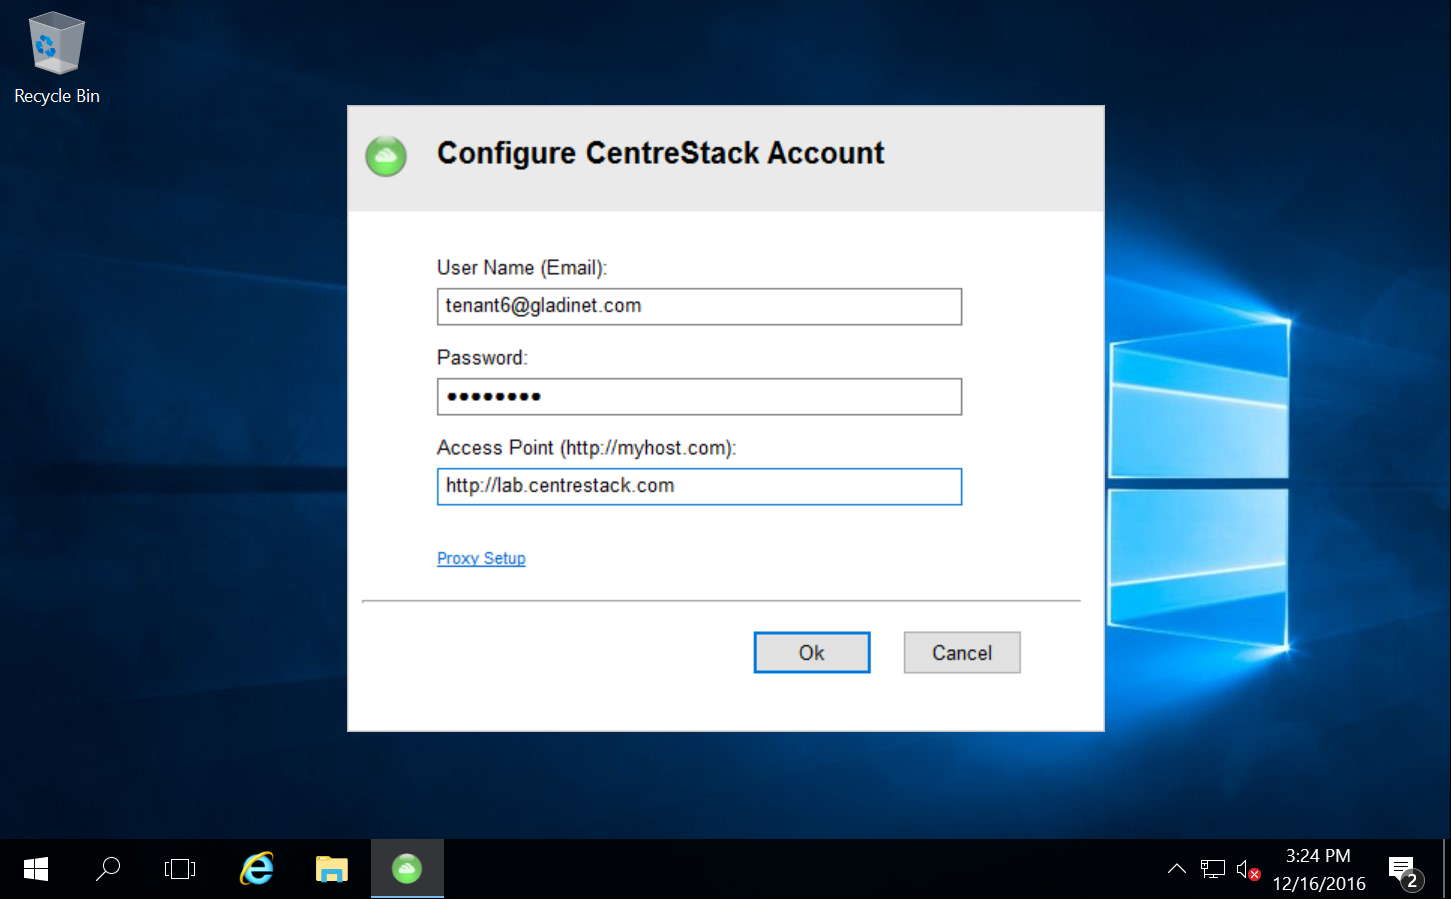Image resolution: width=1451 pixels, height=899 pixels.
Task: Open the Recycle Bin desktop icon
Action: [56, 58]
